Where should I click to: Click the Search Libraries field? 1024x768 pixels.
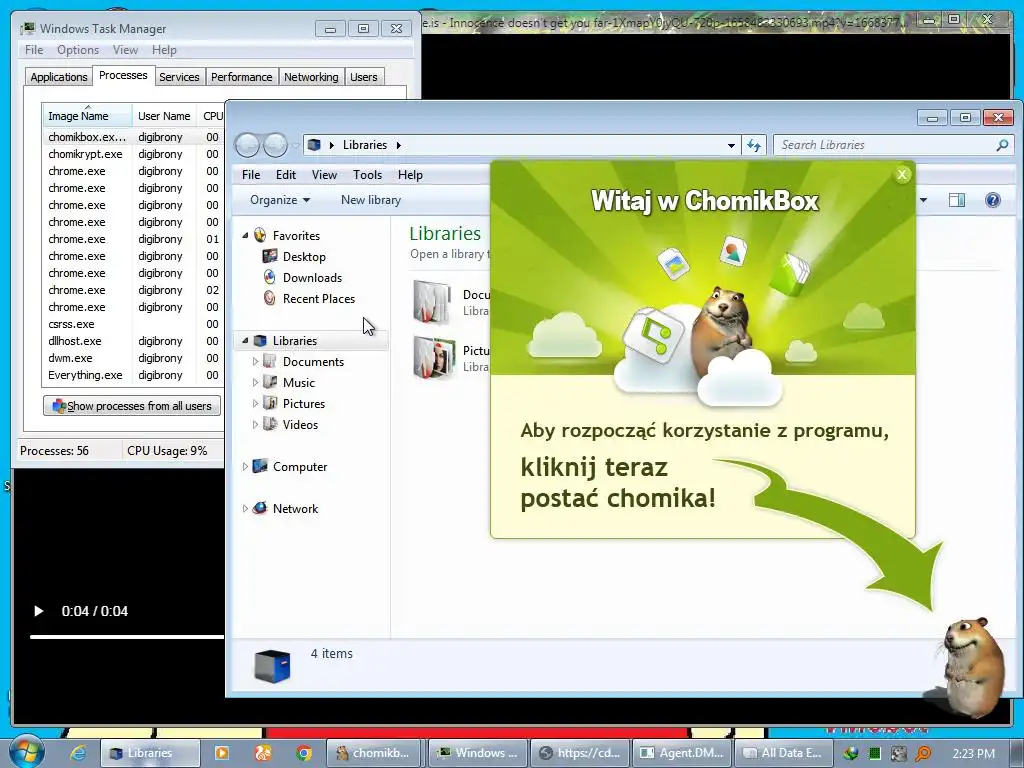893,145
